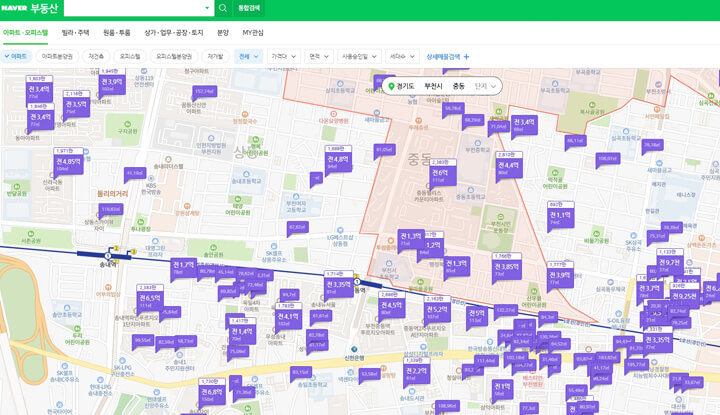Open the search box dropdown arrow
The height and width of the screenshot is (415, 720).
click(x=207, y=8)
